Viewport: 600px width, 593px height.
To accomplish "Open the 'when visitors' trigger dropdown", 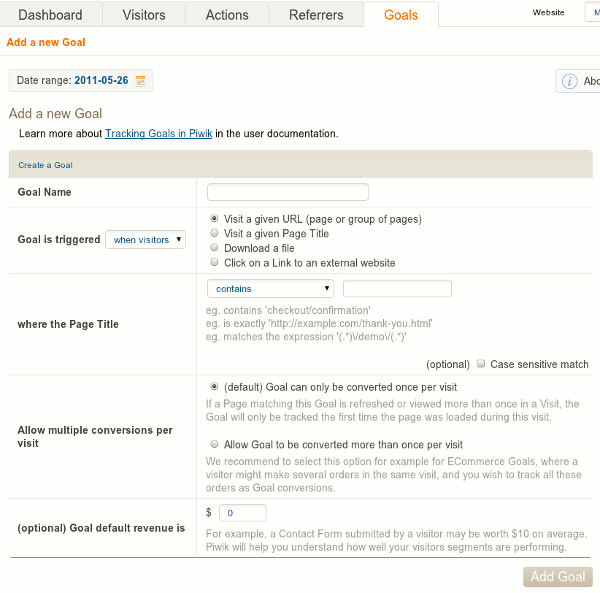I will pos(145,240).
